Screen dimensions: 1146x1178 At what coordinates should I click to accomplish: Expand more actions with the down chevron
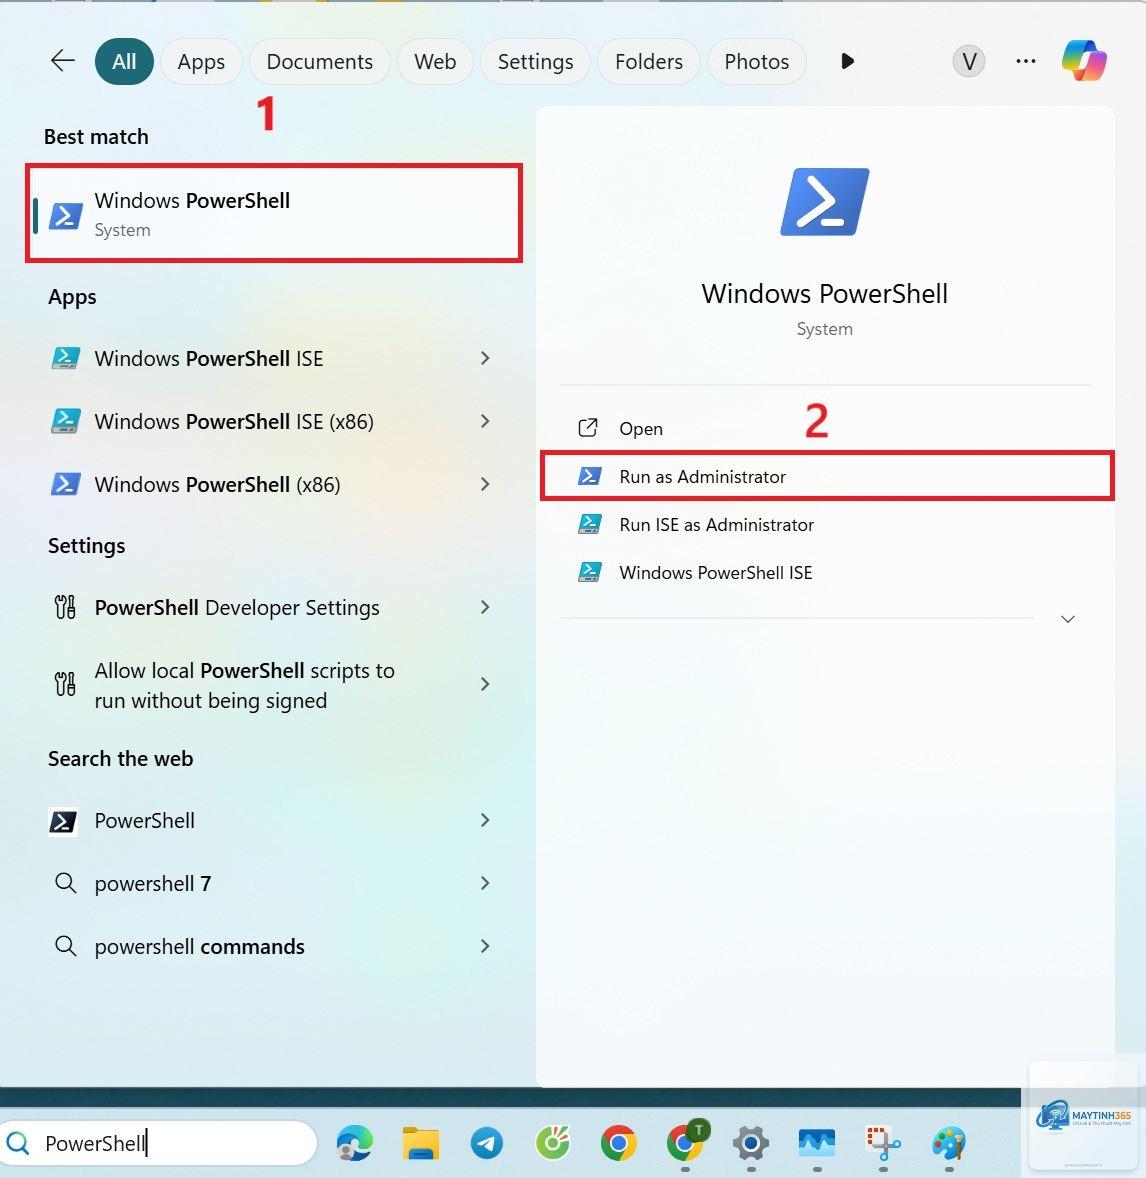[x=1067, y=619]
